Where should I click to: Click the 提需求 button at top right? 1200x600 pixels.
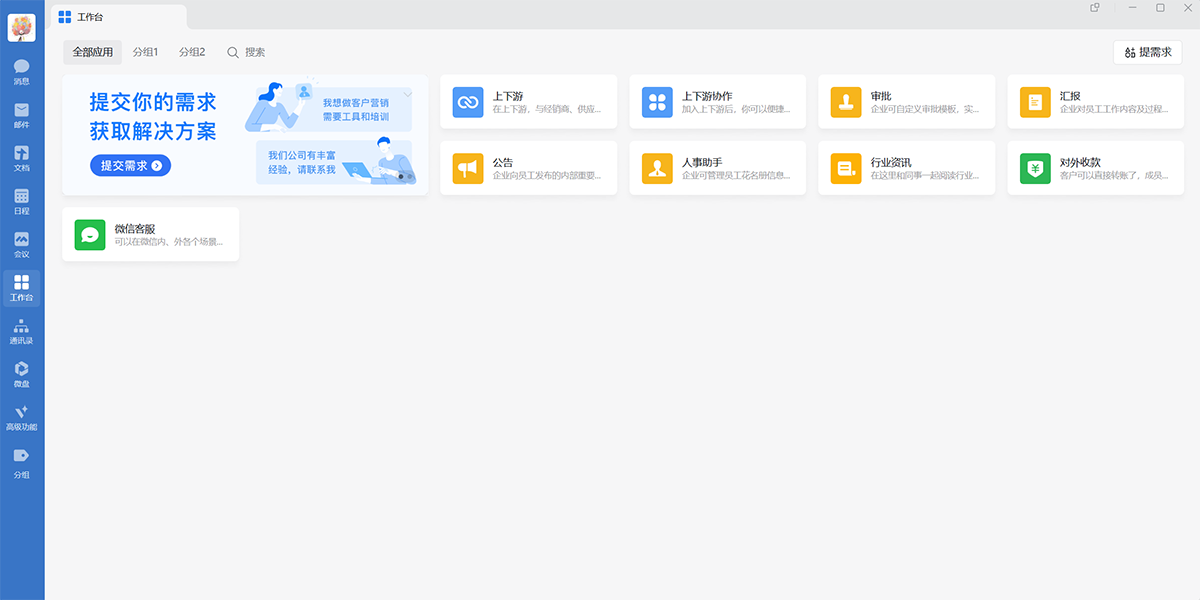point(1147,52)
